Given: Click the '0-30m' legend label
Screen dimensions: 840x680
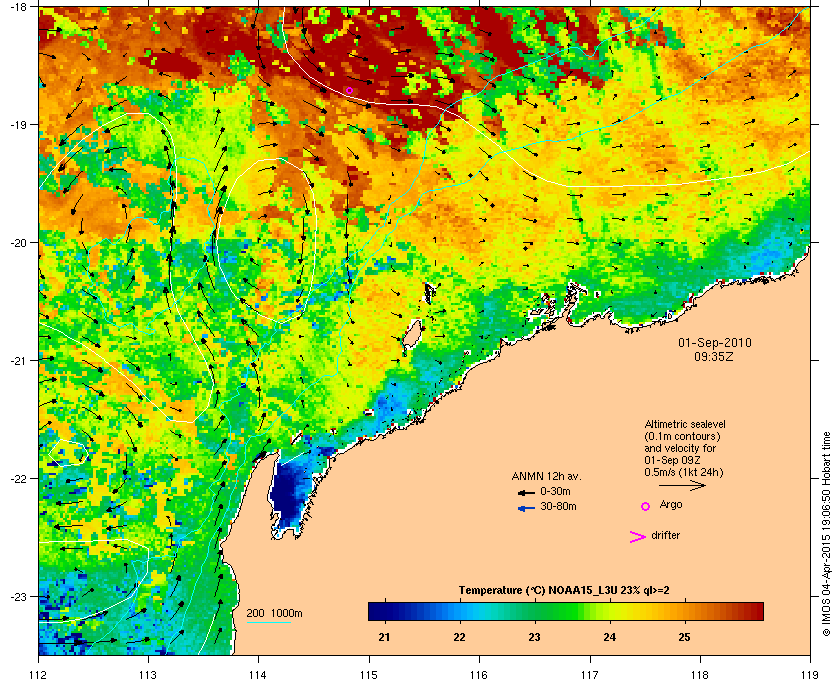Looking at the screenshot, I should [555, 491].
